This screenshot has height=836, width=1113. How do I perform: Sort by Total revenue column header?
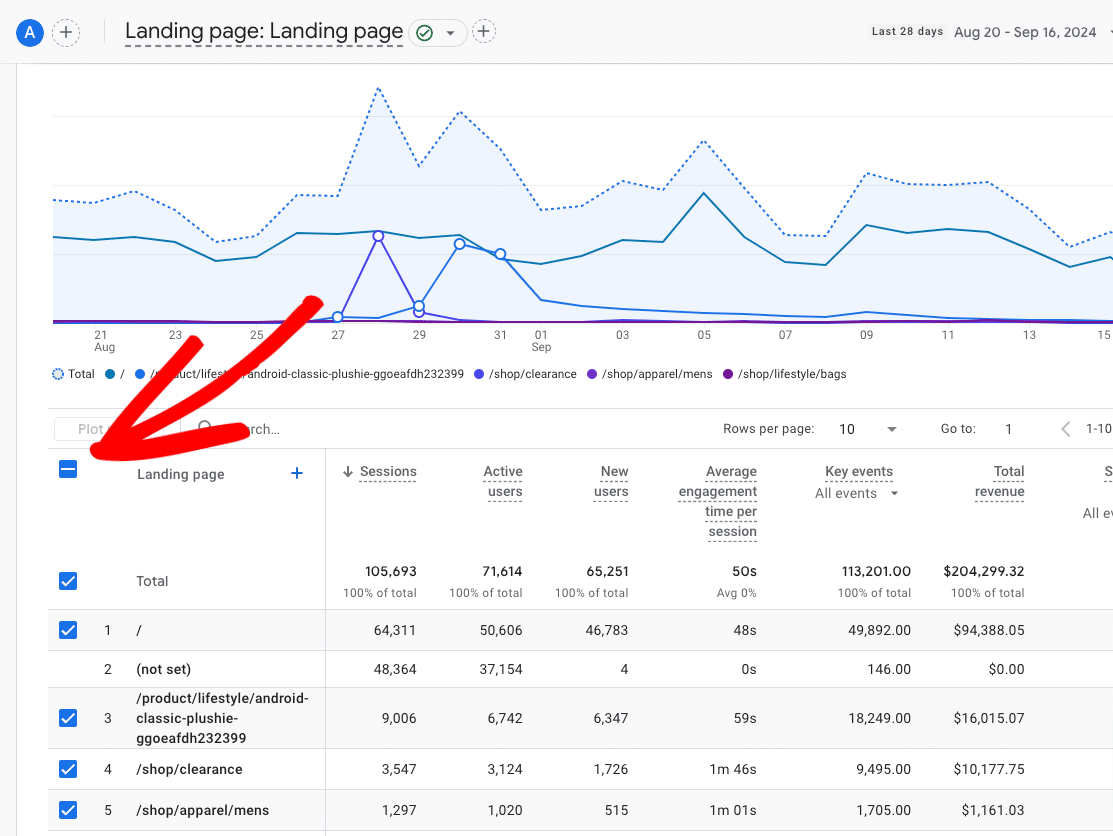(1000, 481)
